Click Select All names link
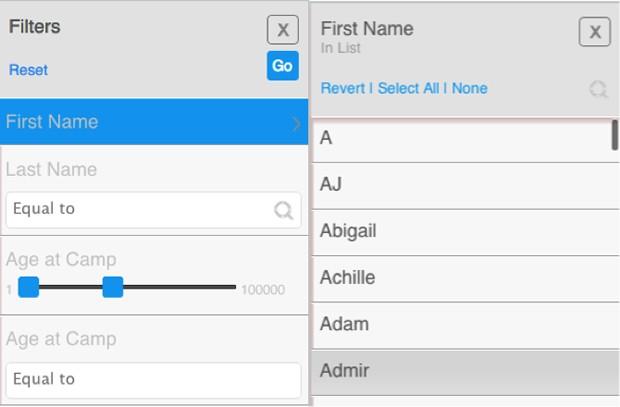Image resolution: width=620 pixels, height=407 pixels. (x=408, y=88)
